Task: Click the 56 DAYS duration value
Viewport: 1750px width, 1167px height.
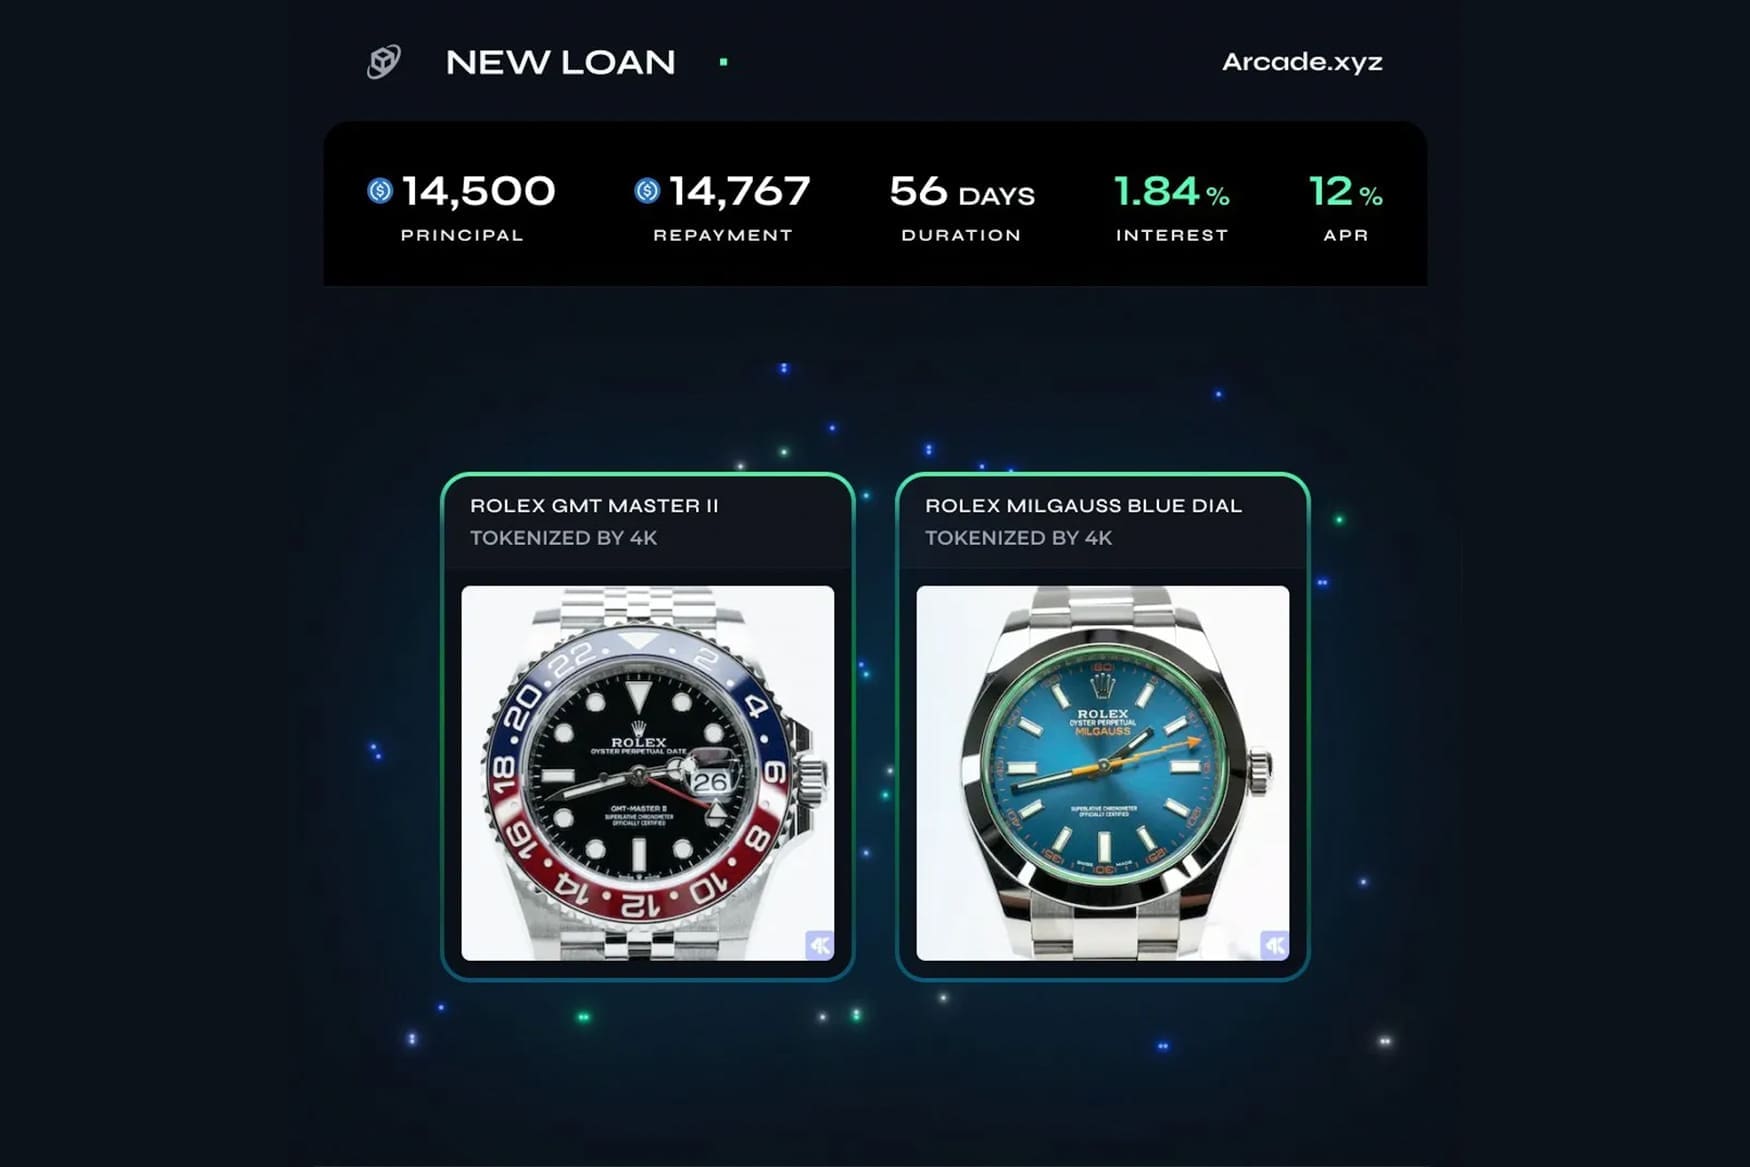Action: click(962, 191)
